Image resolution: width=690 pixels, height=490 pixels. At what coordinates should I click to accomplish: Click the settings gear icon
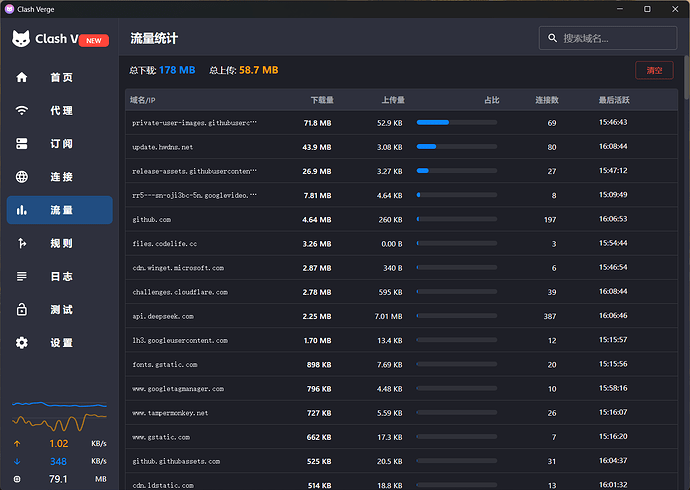coord(22,343)
